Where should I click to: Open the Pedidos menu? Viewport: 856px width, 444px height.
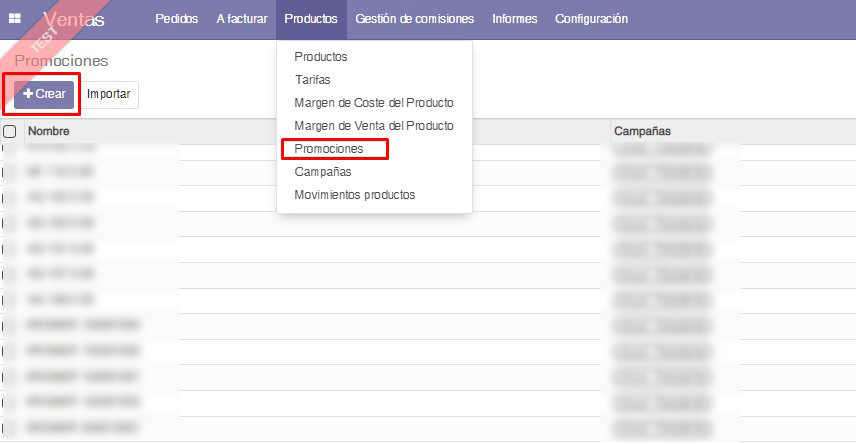pyautogui.click(x=177, y=19)
